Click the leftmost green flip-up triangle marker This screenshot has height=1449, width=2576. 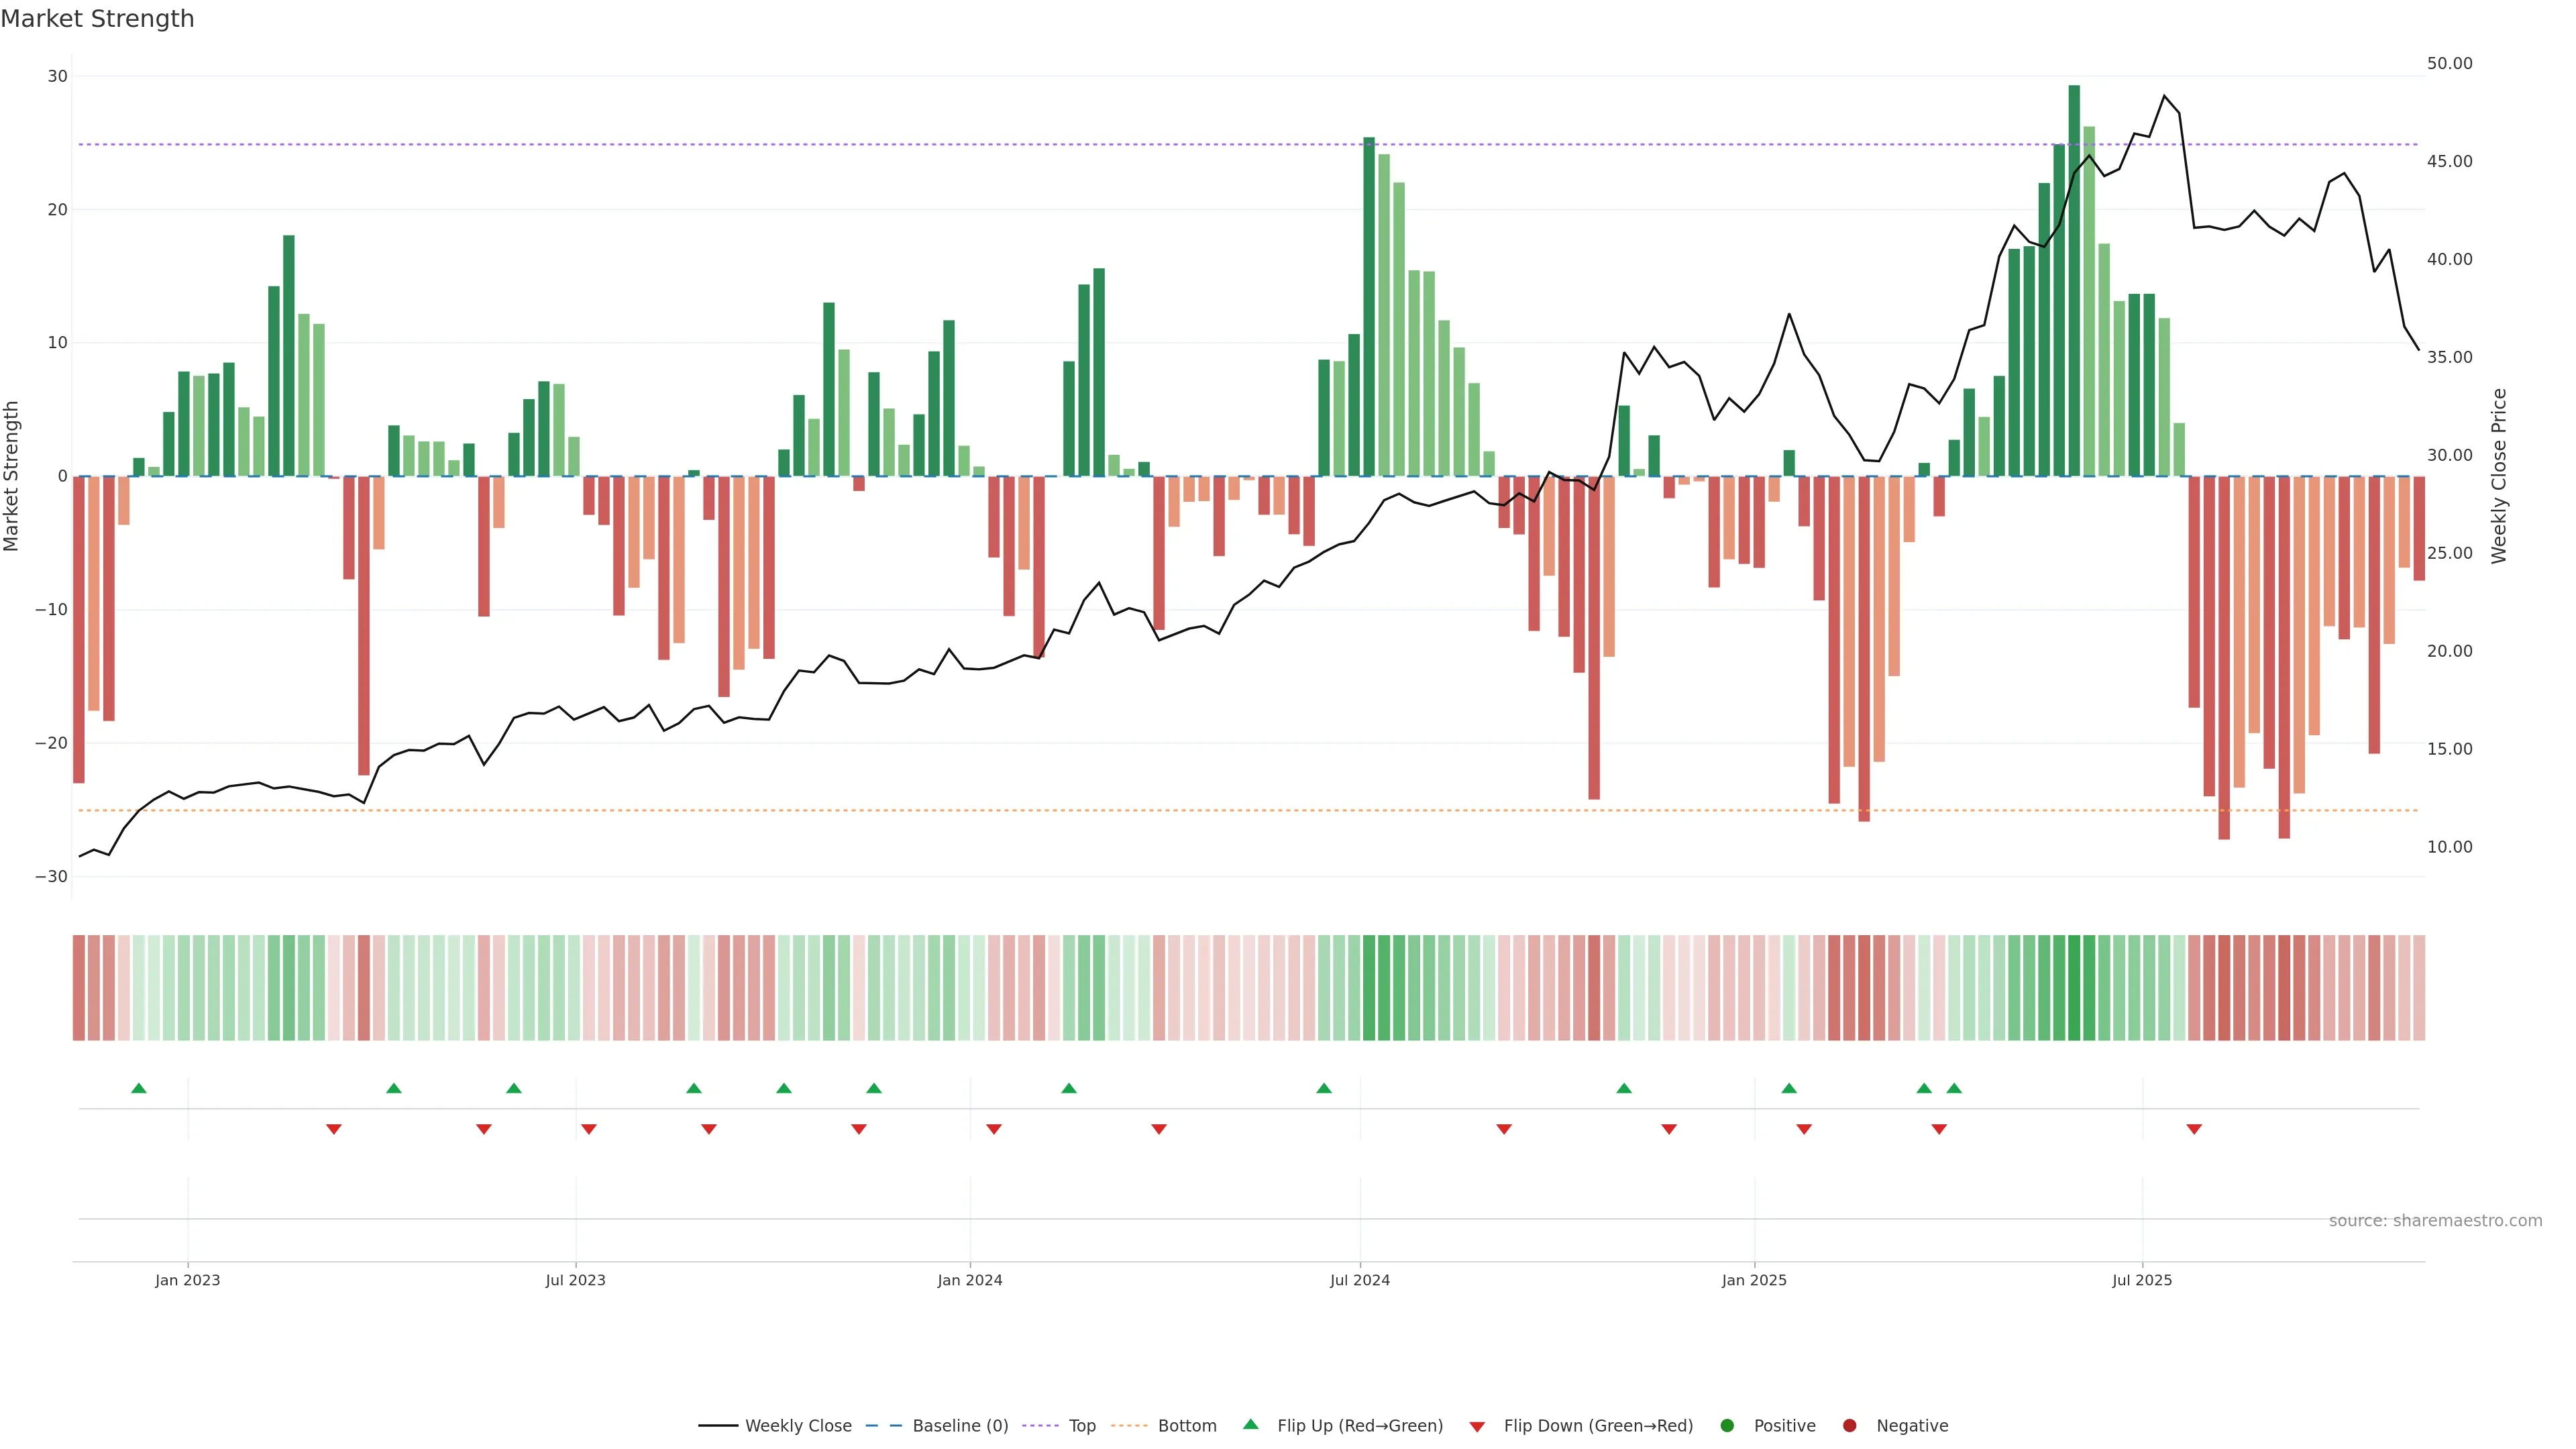(x=139, y=1088)
